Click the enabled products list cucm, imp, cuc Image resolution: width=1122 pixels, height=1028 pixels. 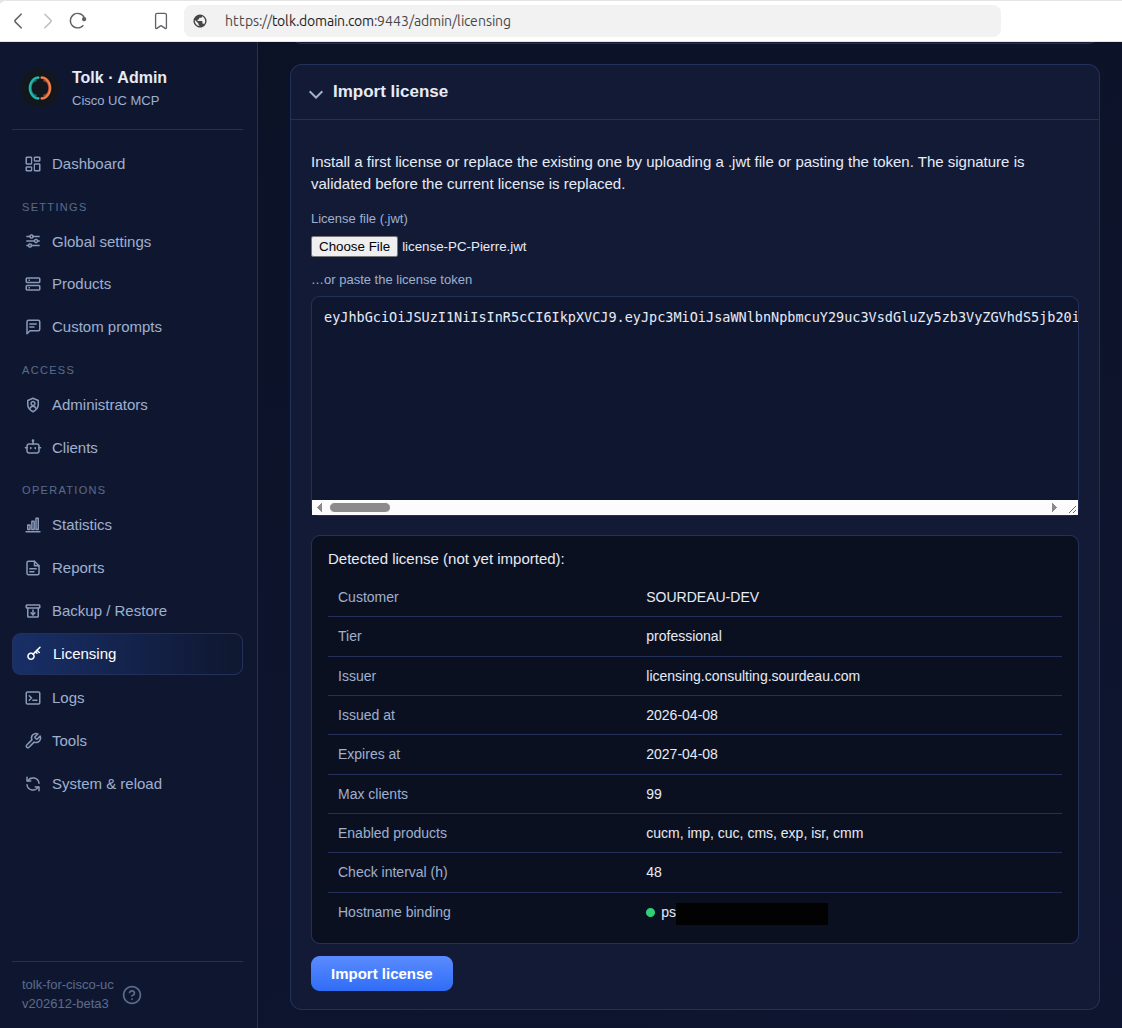pos(754,833)
